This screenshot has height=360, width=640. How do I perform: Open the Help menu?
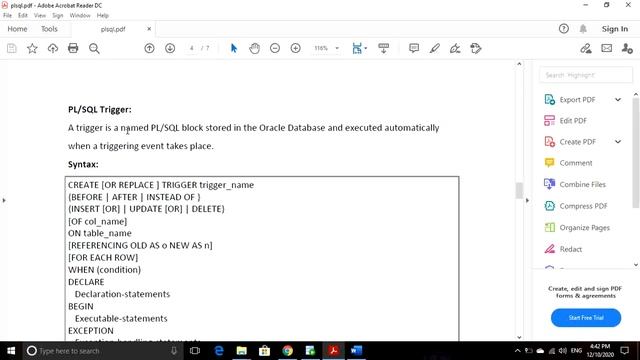tap(103, 16)
